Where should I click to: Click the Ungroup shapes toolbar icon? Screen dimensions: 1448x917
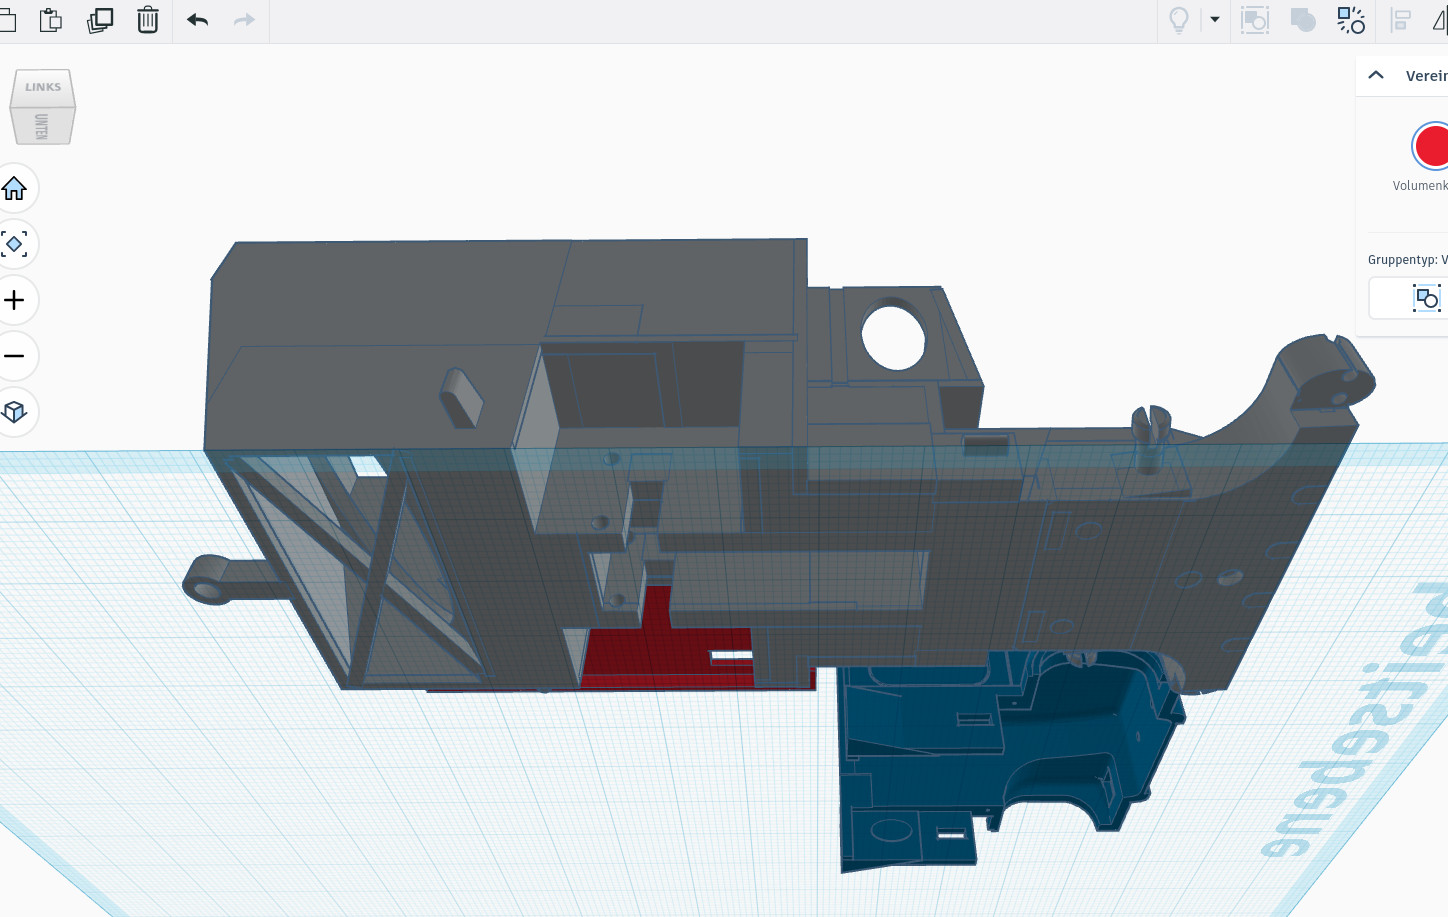point(1350,20)
